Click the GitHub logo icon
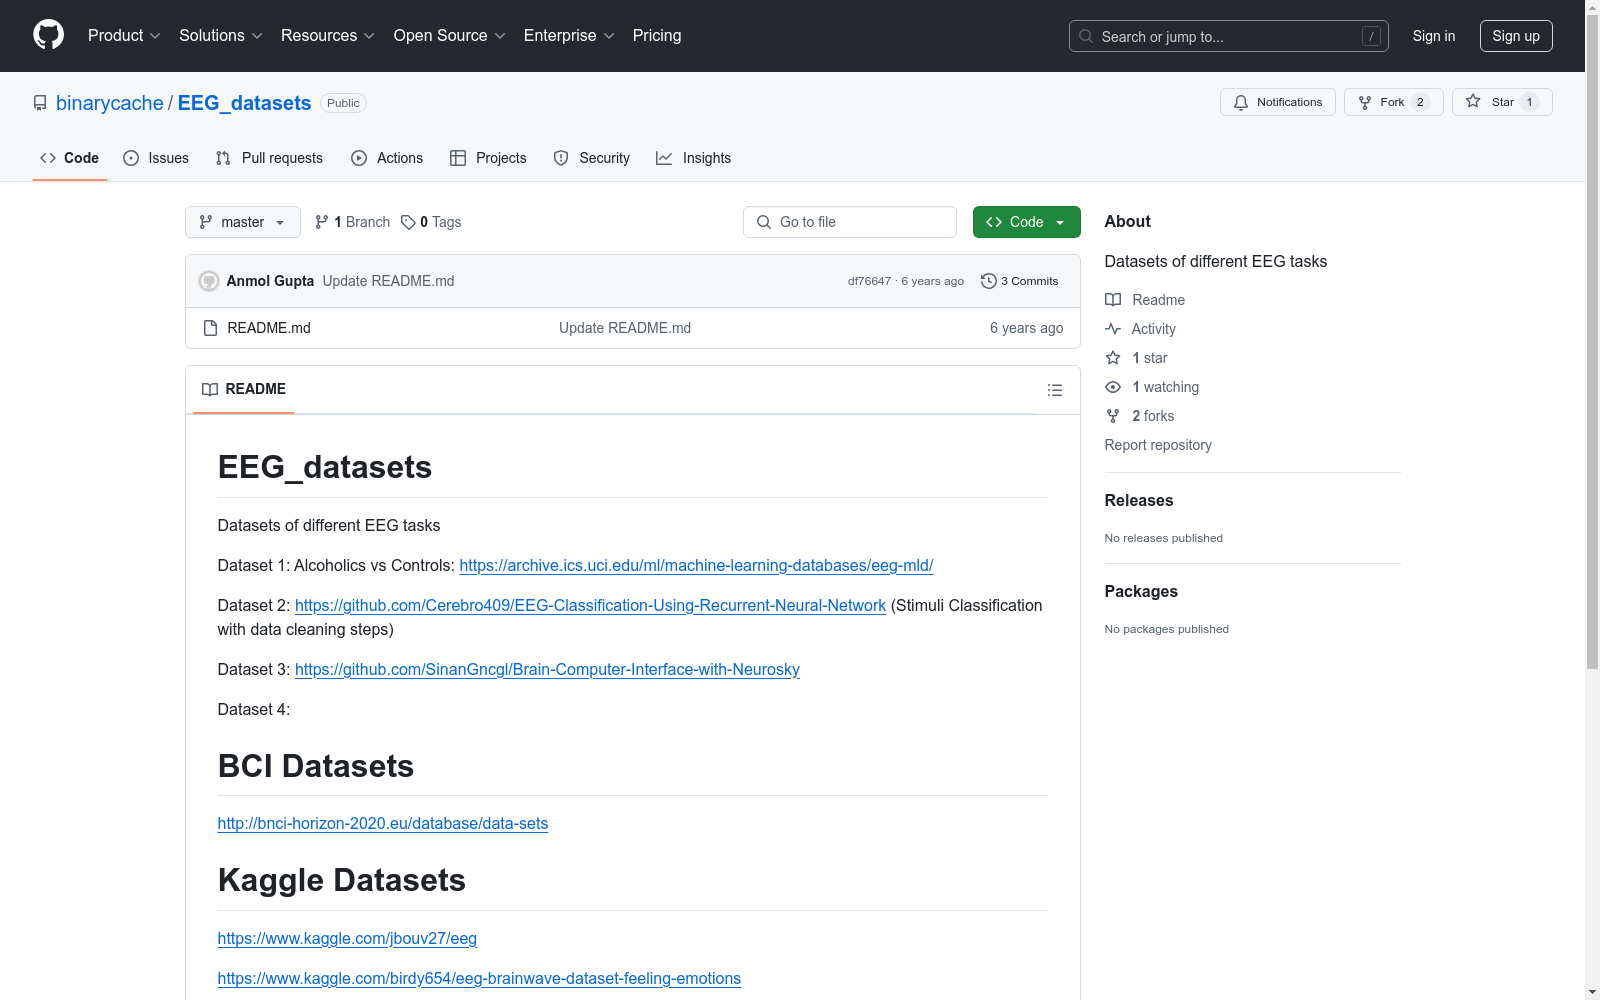 48,35
